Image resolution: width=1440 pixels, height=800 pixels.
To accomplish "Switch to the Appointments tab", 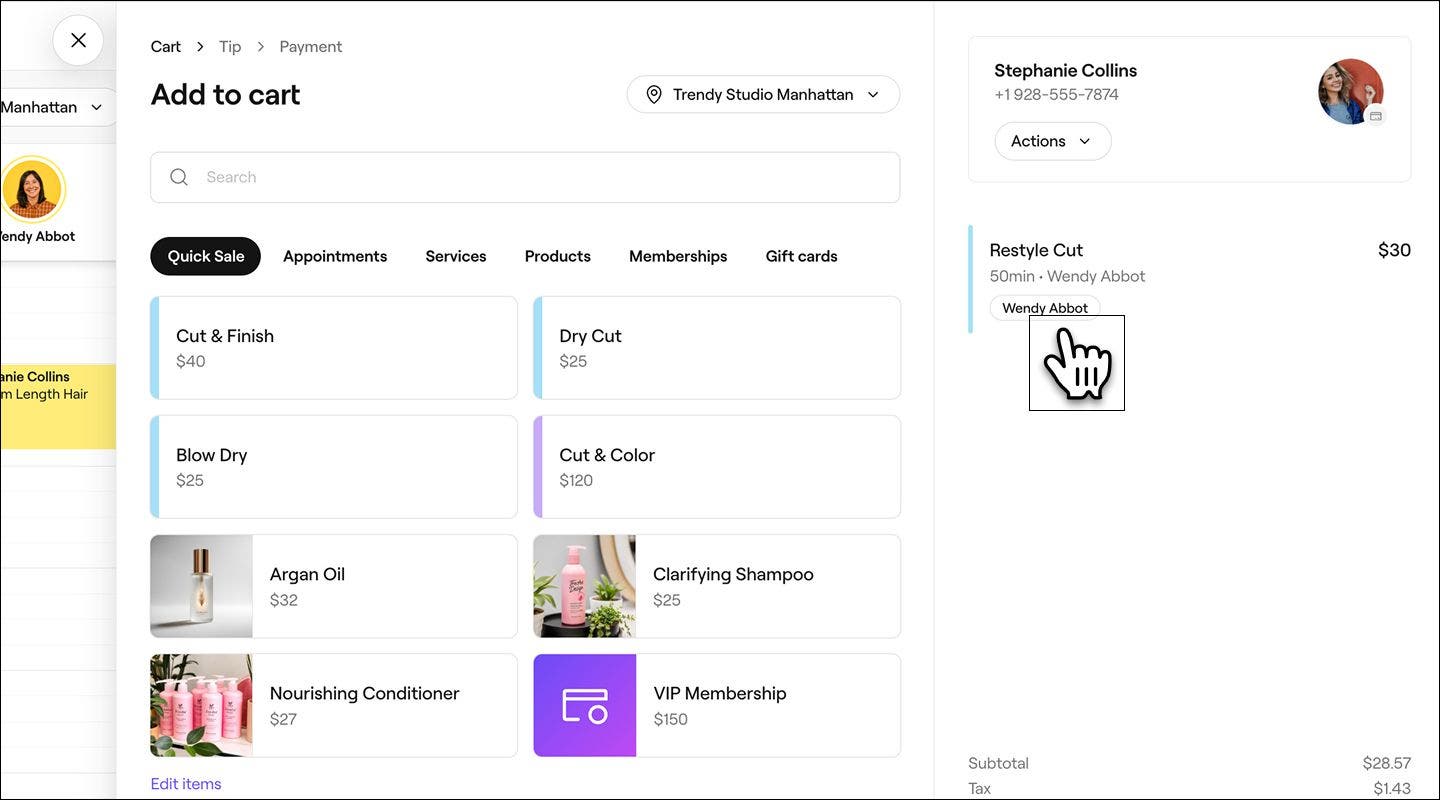I will pyautogui.click(x=335, y=257).
